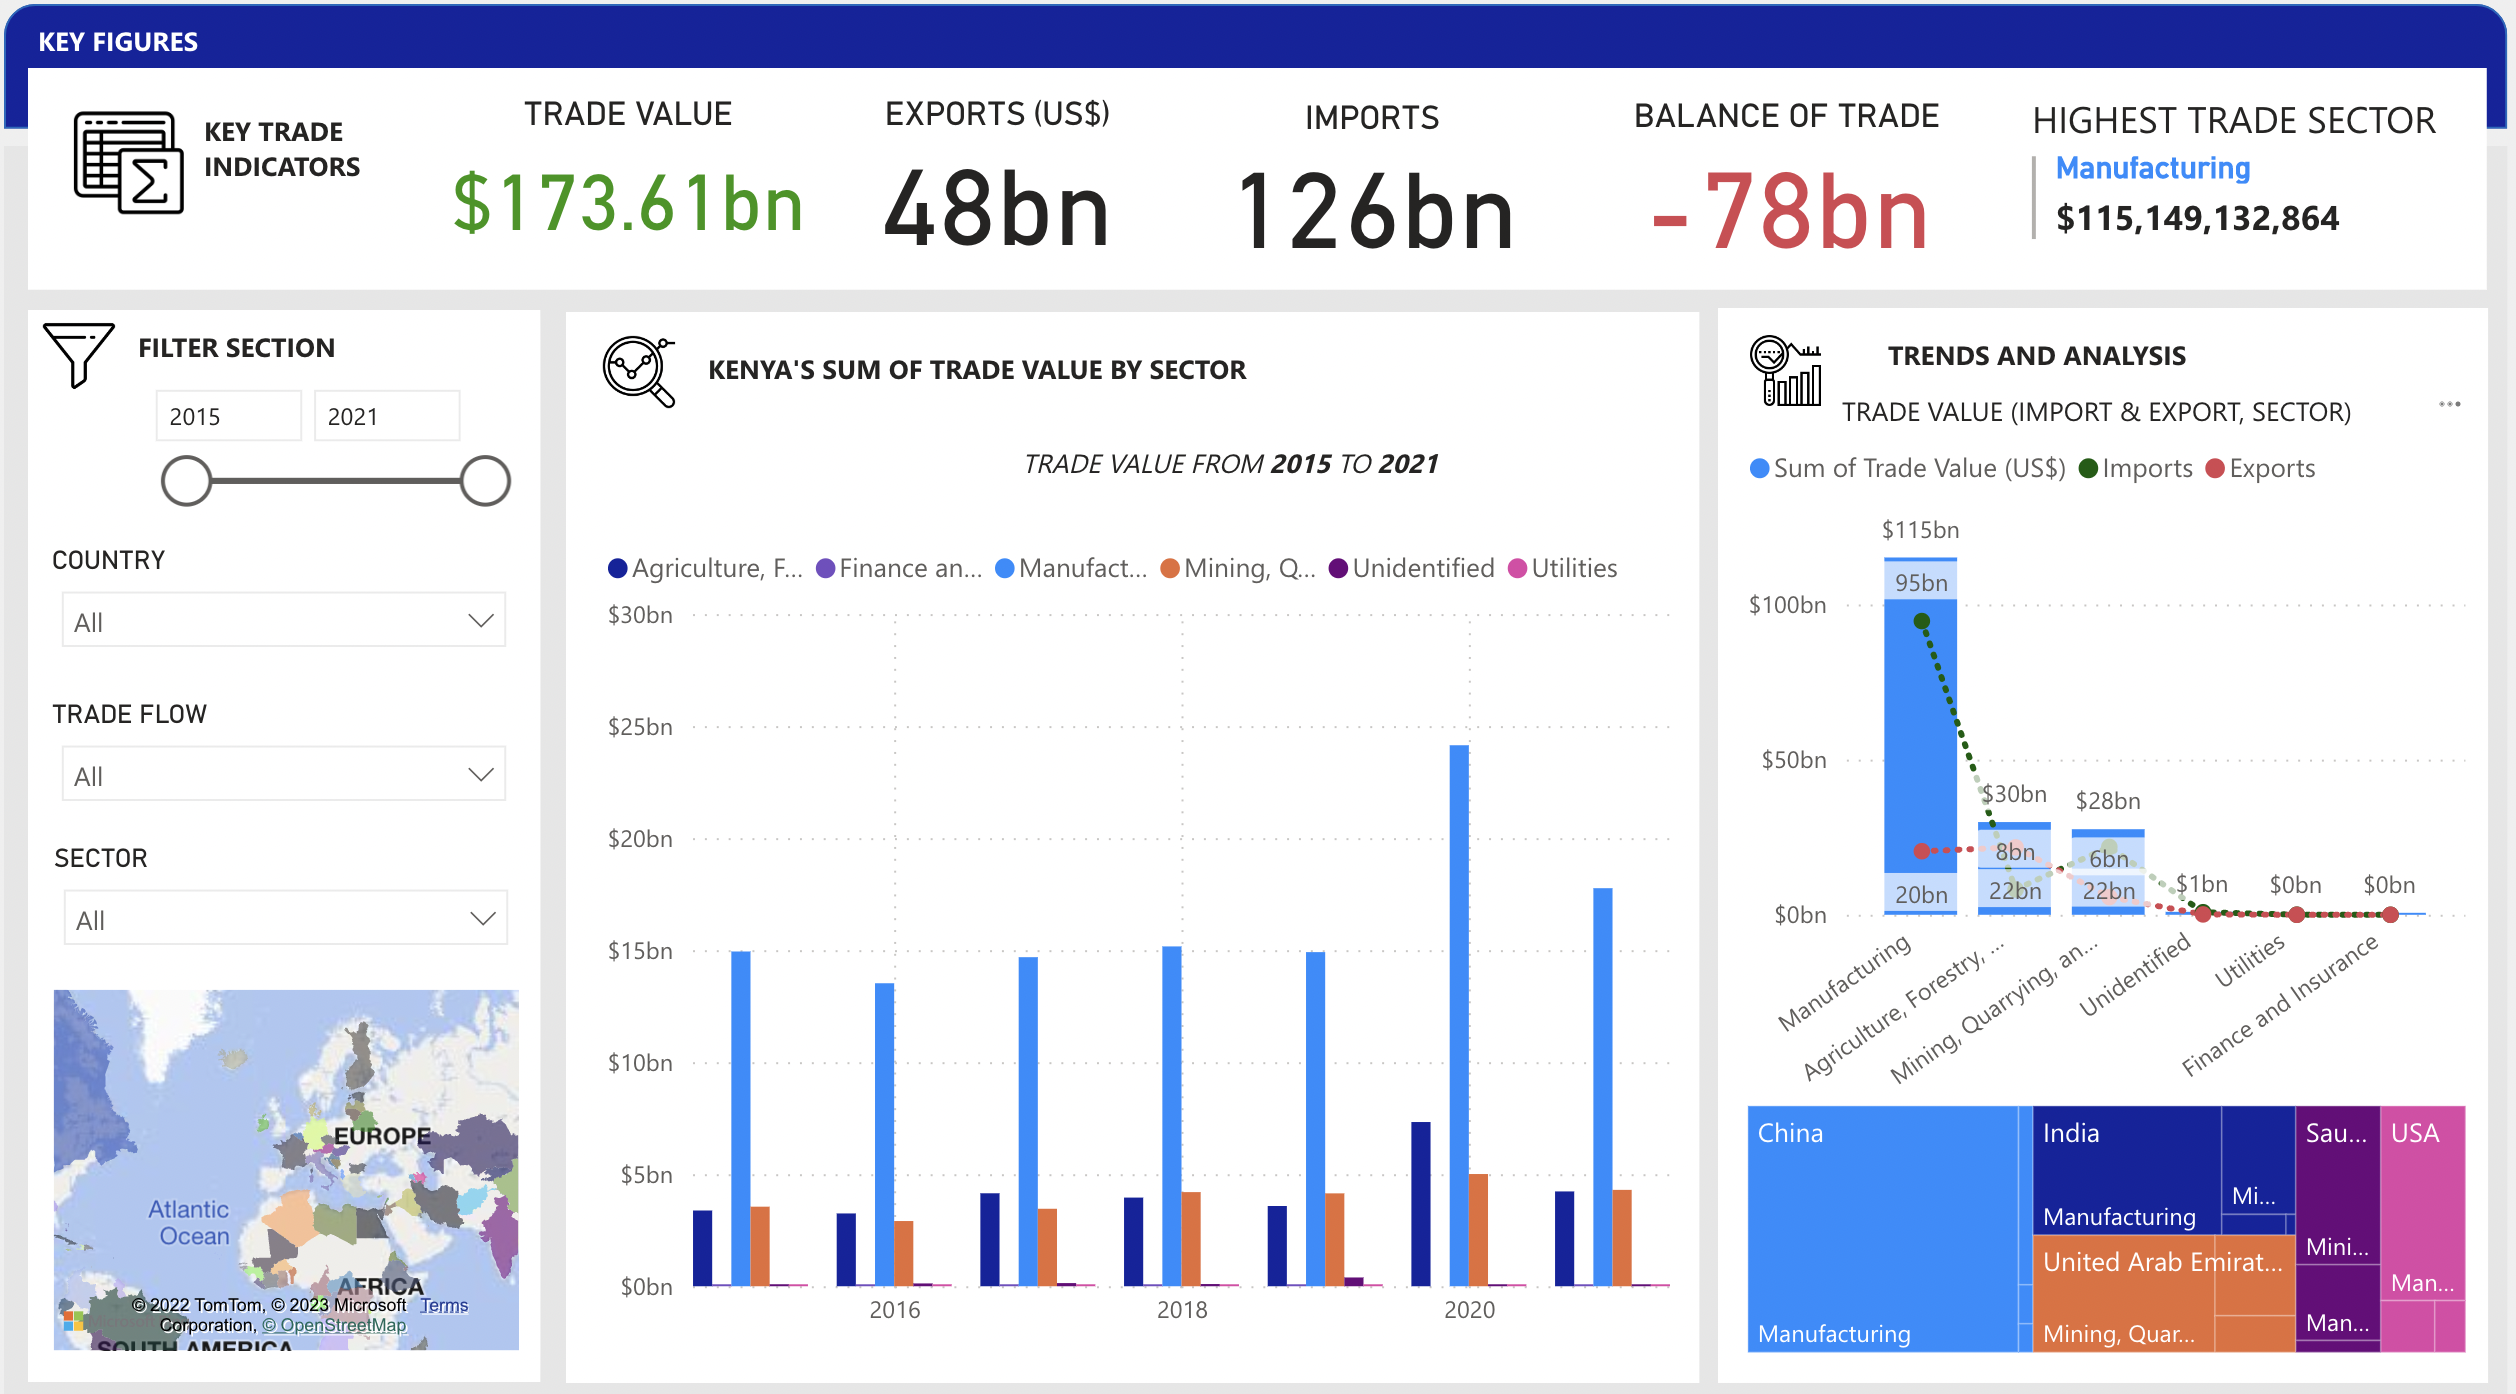Screen dimensions: 2516x1394
Task: Open the SECTOR dropdown
Action: (x=286, y=919)
